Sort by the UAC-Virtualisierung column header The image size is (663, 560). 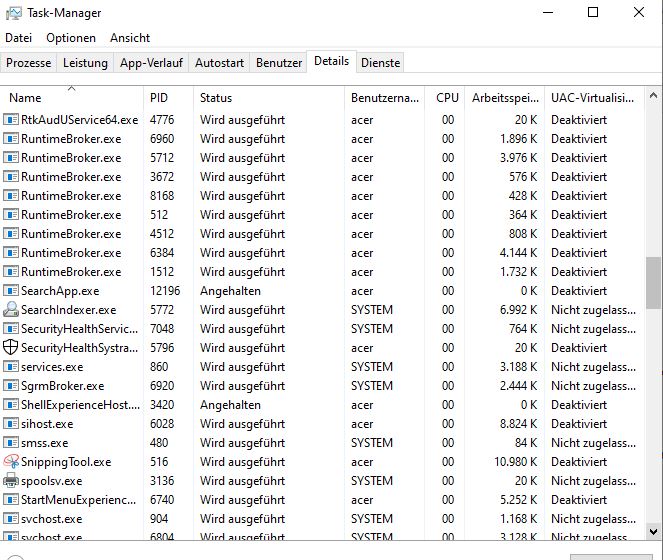[595, 98]
